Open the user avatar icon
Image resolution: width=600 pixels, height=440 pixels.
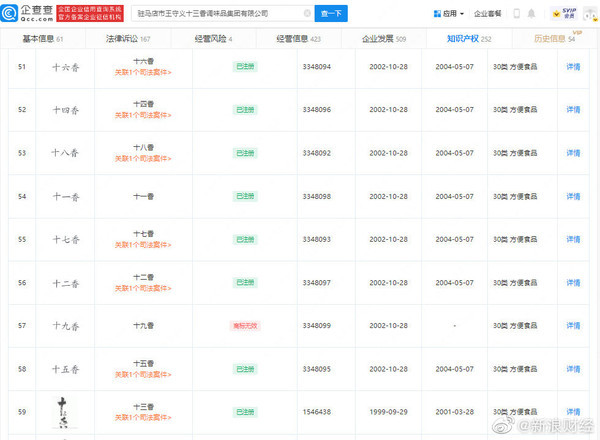590,15
